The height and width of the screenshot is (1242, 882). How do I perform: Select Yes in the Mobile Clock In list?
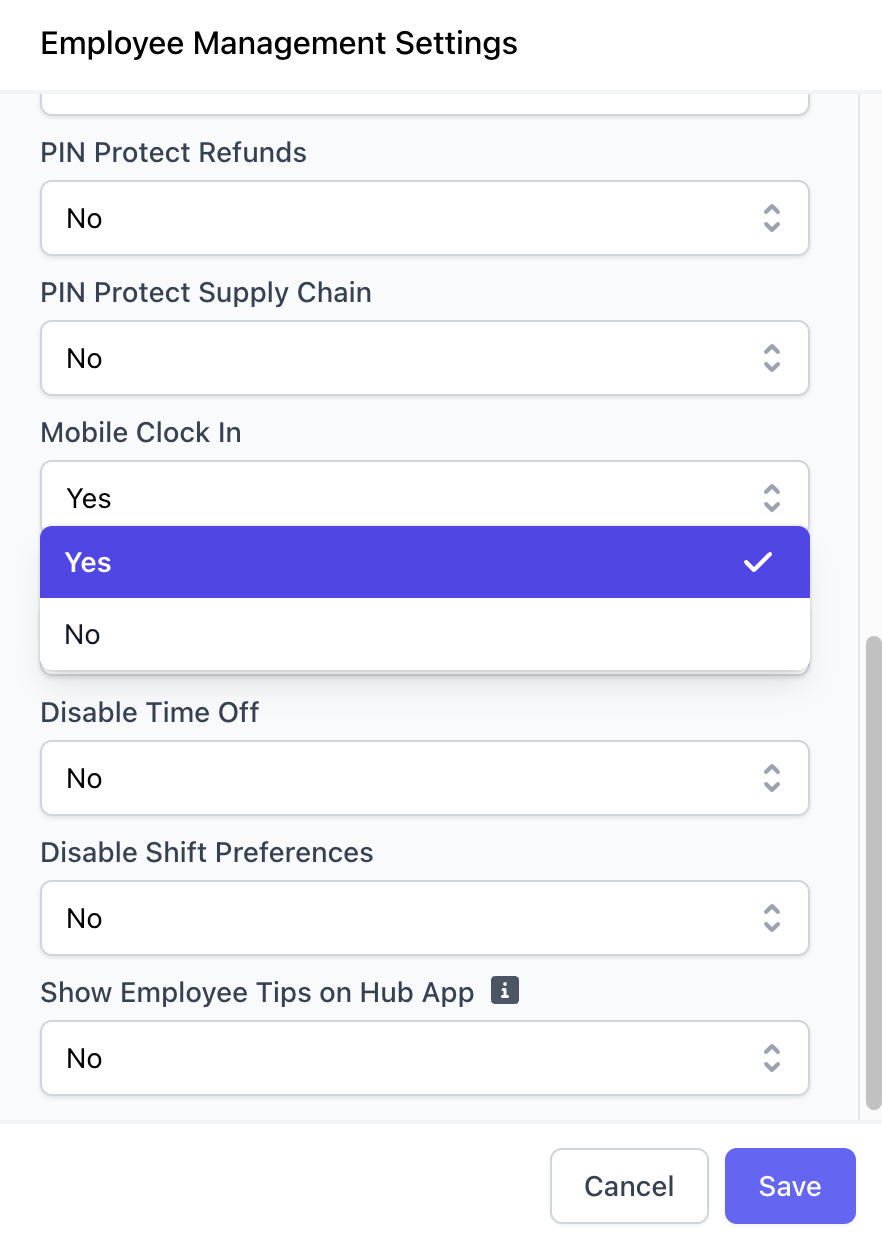coord(425,562)
